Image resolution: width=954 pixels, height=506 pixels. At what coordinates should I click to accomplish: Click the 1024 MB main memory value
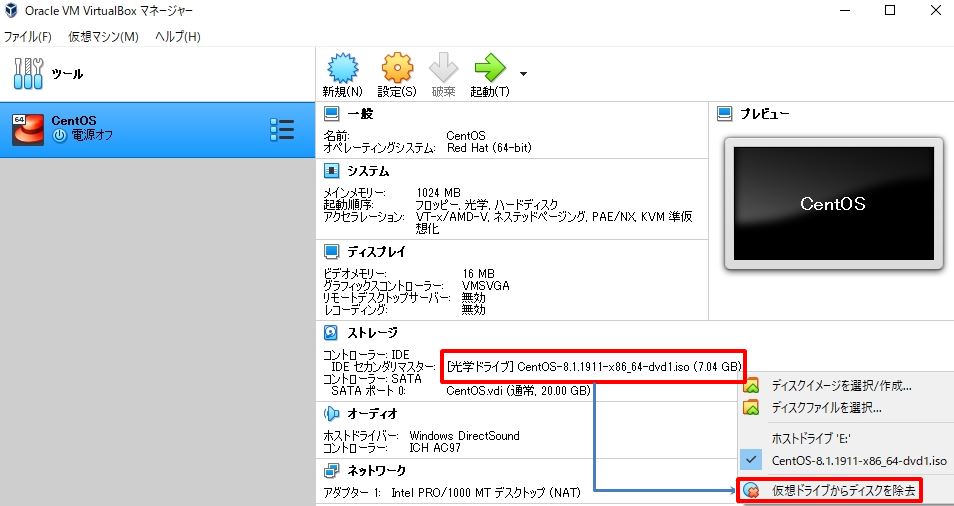[438, 193]
